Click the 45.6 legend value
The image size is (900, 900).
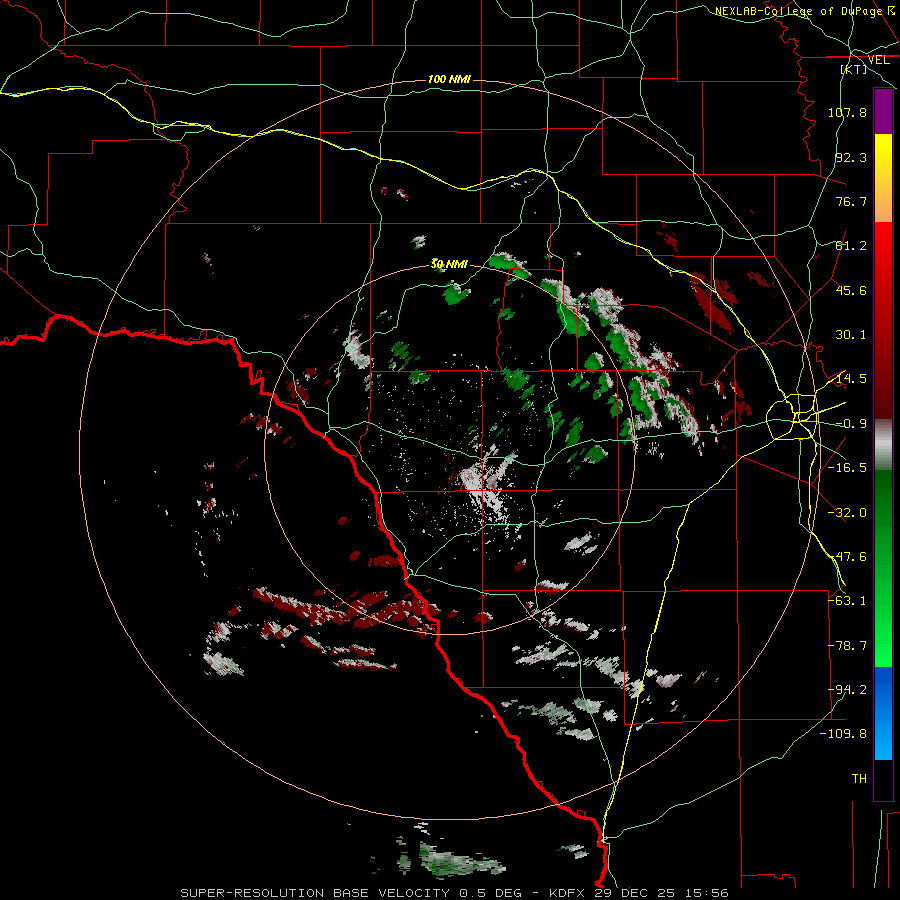click(x=851, y=290)
